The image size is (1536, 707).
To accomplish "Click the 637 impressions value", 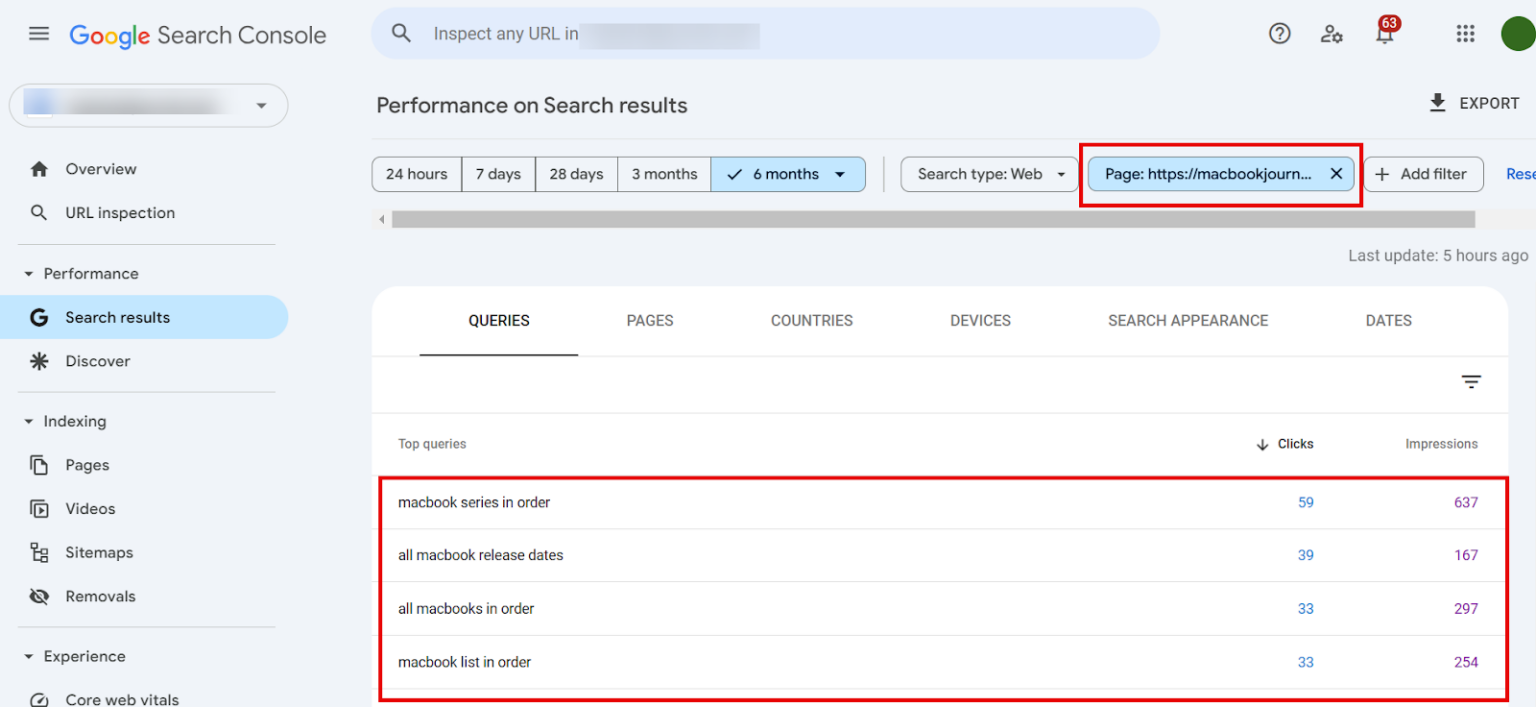I will [1466, 503].
